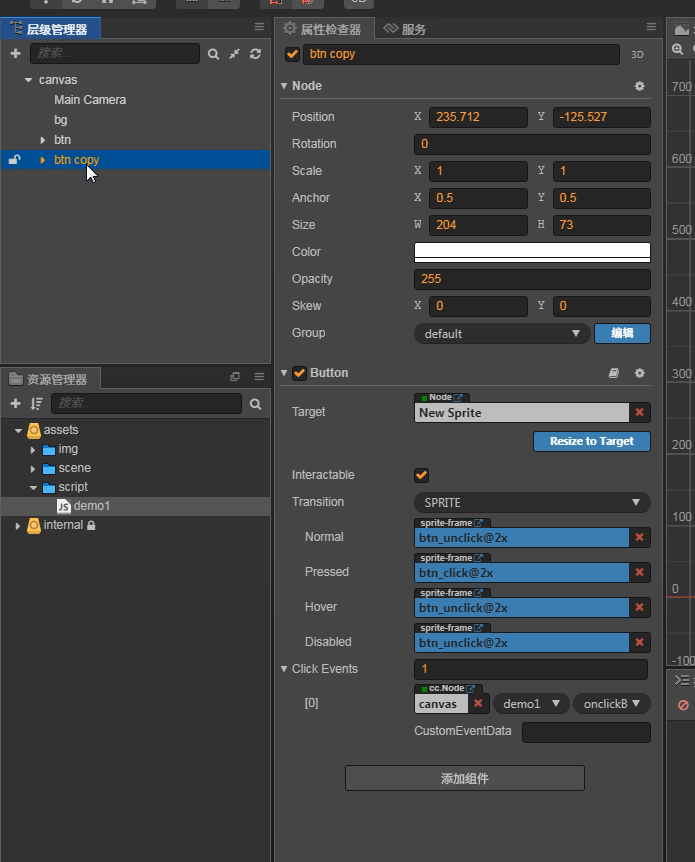Collapse the canvas node tree

coord(29,80)
